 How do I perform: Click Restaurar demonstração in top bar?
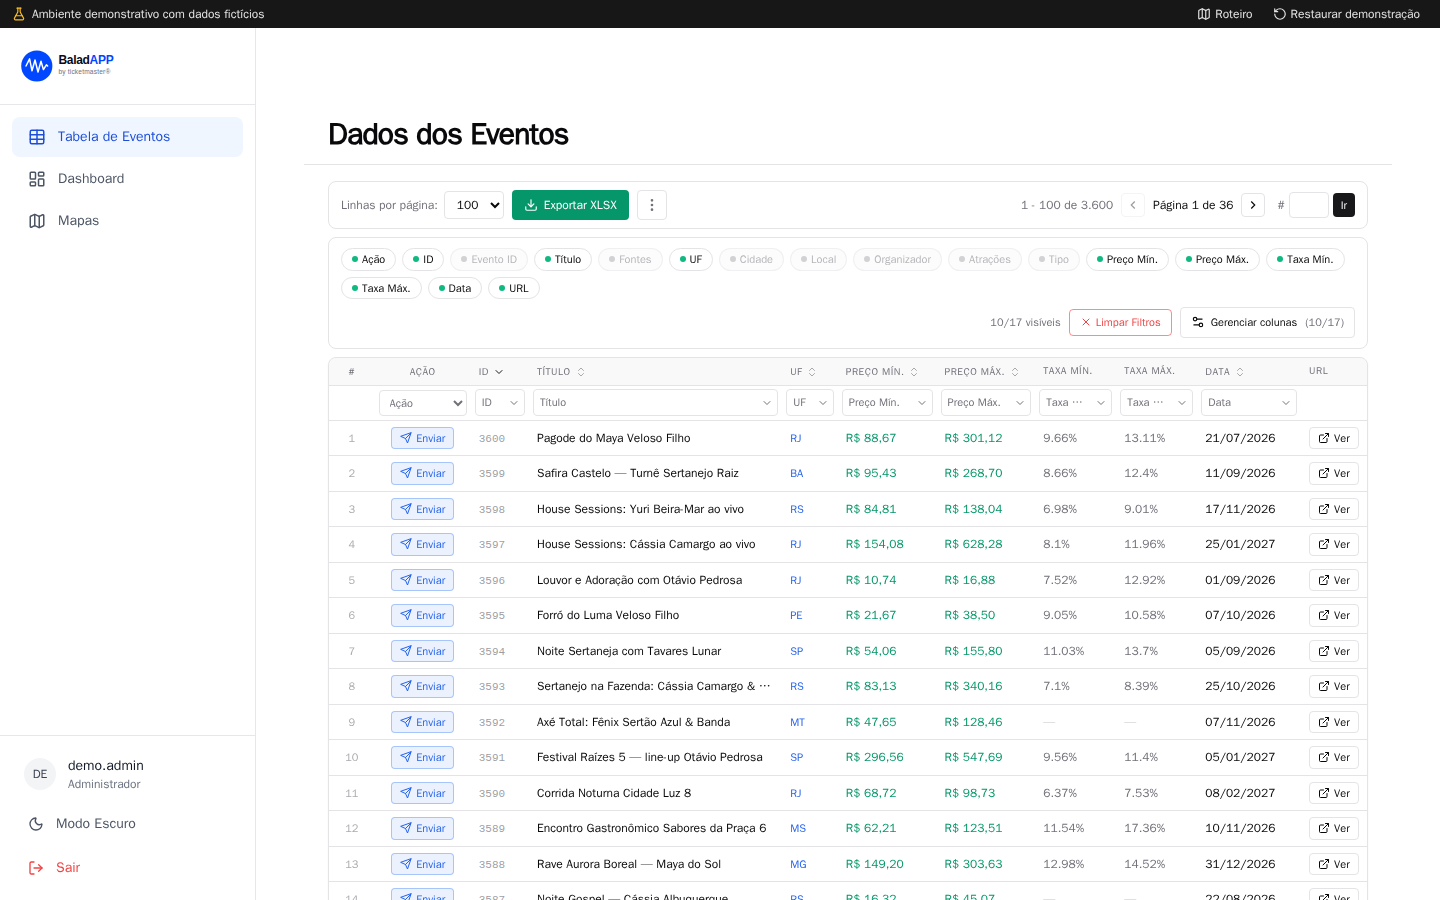(x=1346, y=14)
